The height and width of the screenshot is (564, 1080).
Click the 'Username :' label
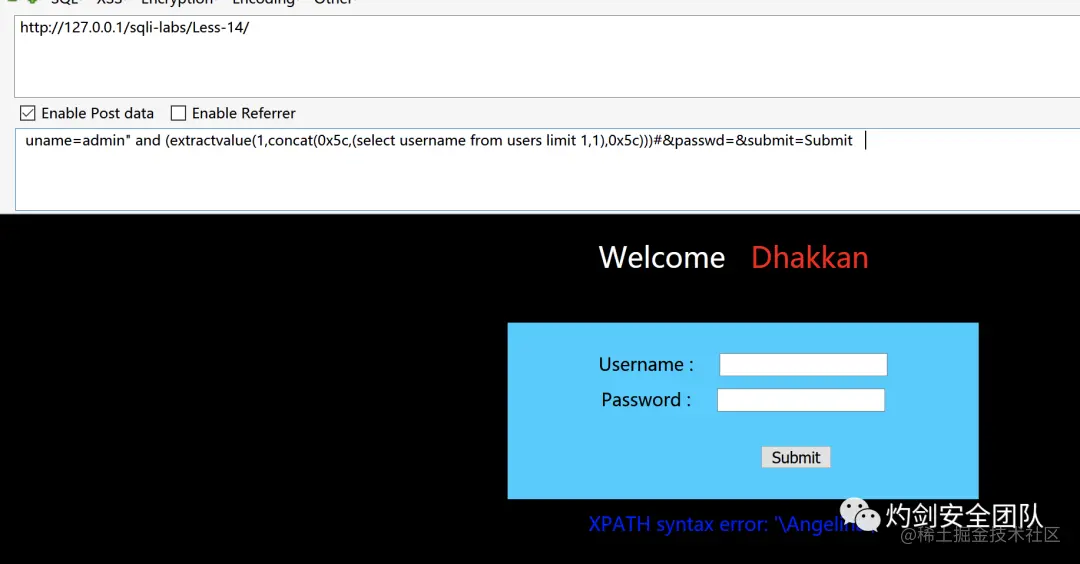(646, 364)
